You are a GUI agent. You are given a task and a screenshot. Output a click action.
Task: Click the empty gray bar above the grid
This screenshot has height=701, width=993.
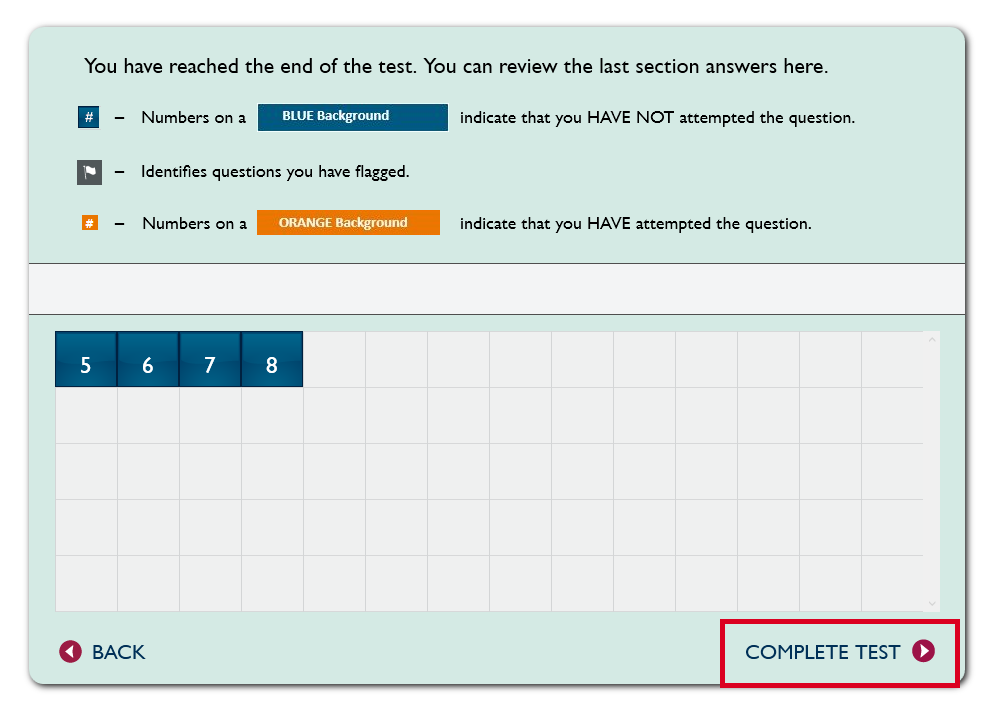tap(497, 289)
